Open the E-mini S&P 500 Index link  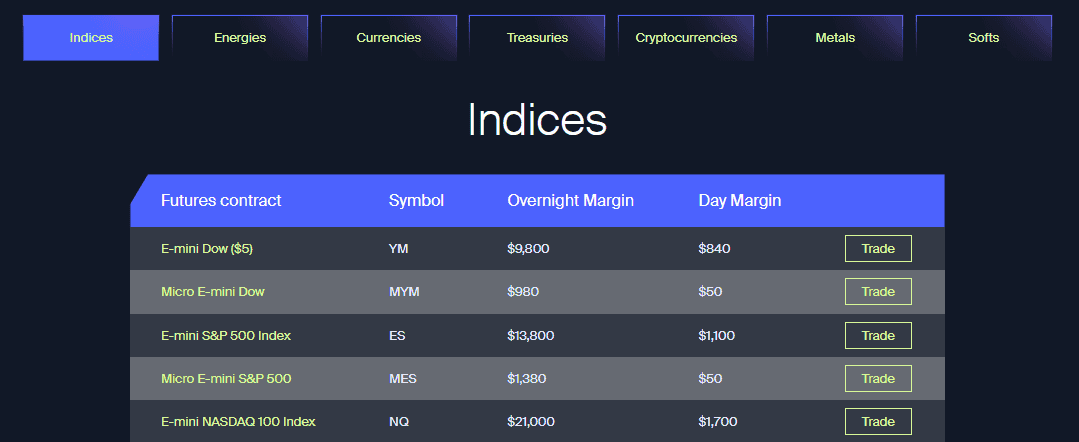coord(226,336)
